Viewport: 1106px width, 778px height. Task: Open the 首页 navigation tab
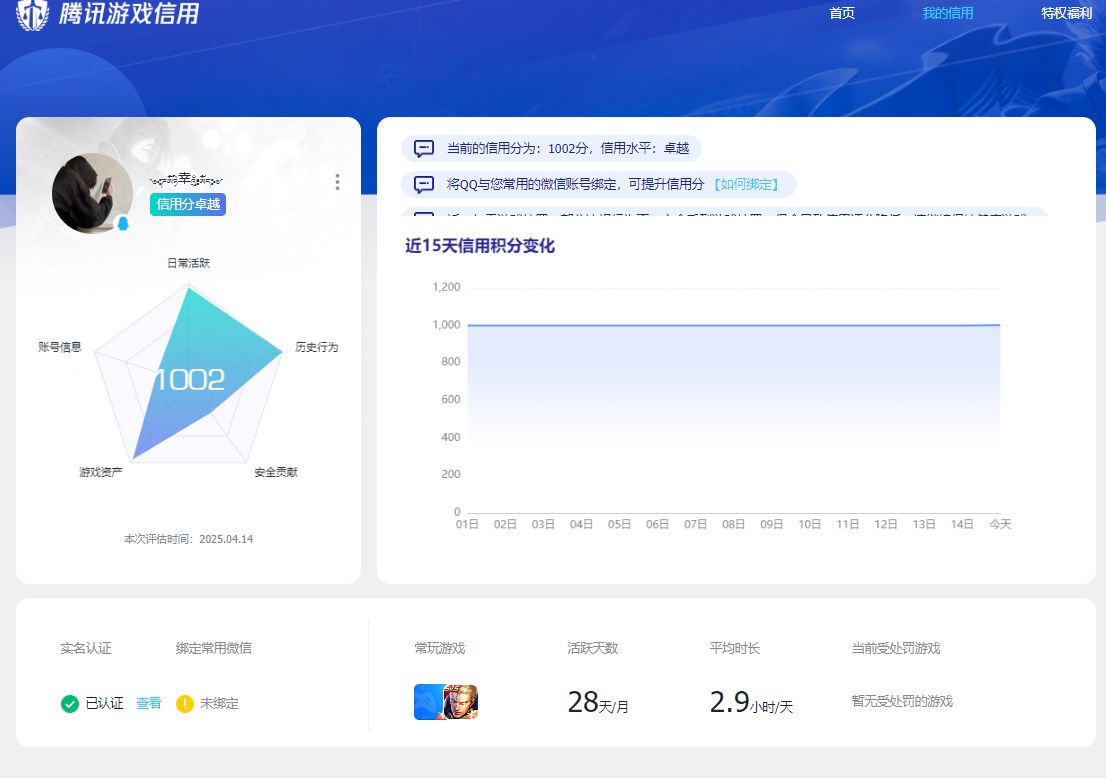click(x=841, y=13)
